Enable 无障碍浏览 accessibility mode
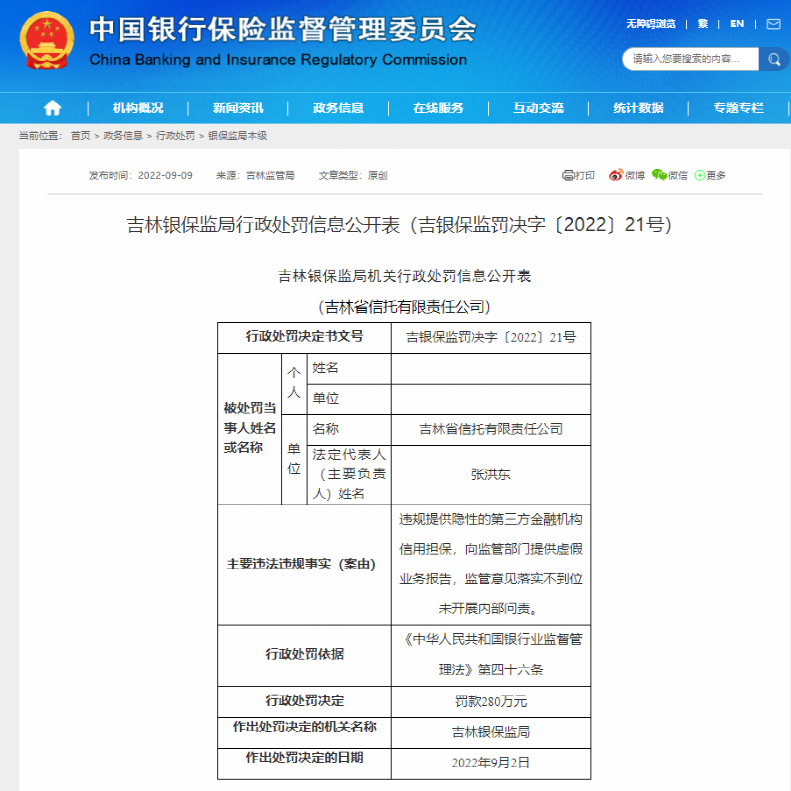 pyautogui.click(x=651, y=23)
